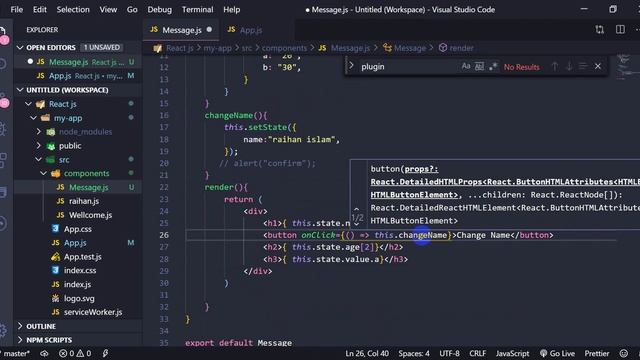Expand the NPM Scripts section
This screenshot has width=640, height=360.
[x=20, y=340]
